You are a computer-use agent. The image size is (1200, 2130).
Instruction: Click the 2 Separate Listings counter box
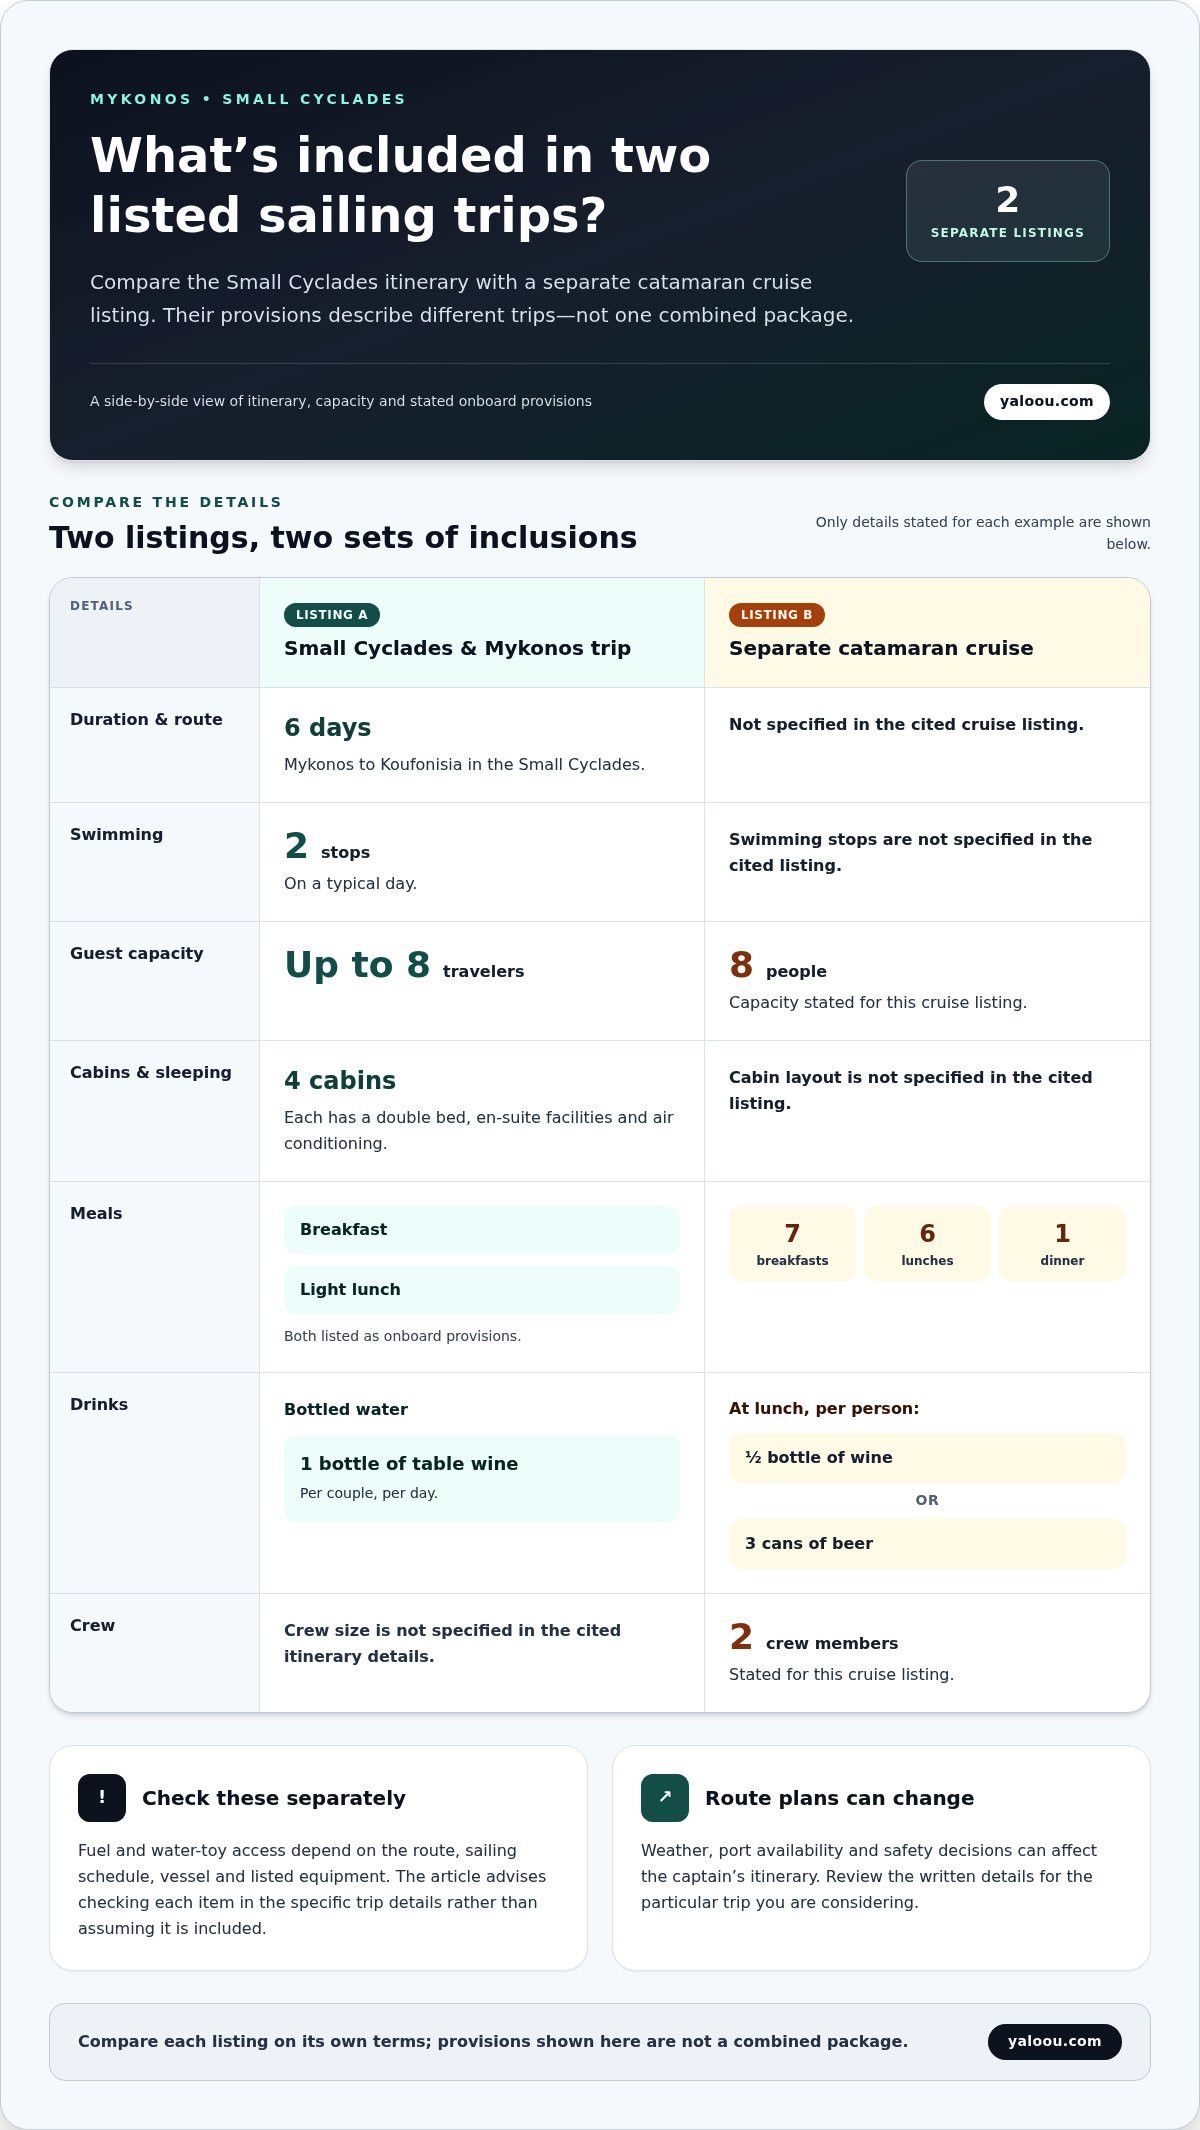click(x=1007, y=211)
